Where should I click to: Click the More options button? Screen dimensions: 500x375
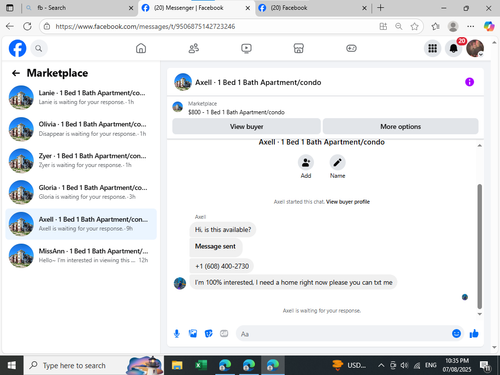click(400, 127)
